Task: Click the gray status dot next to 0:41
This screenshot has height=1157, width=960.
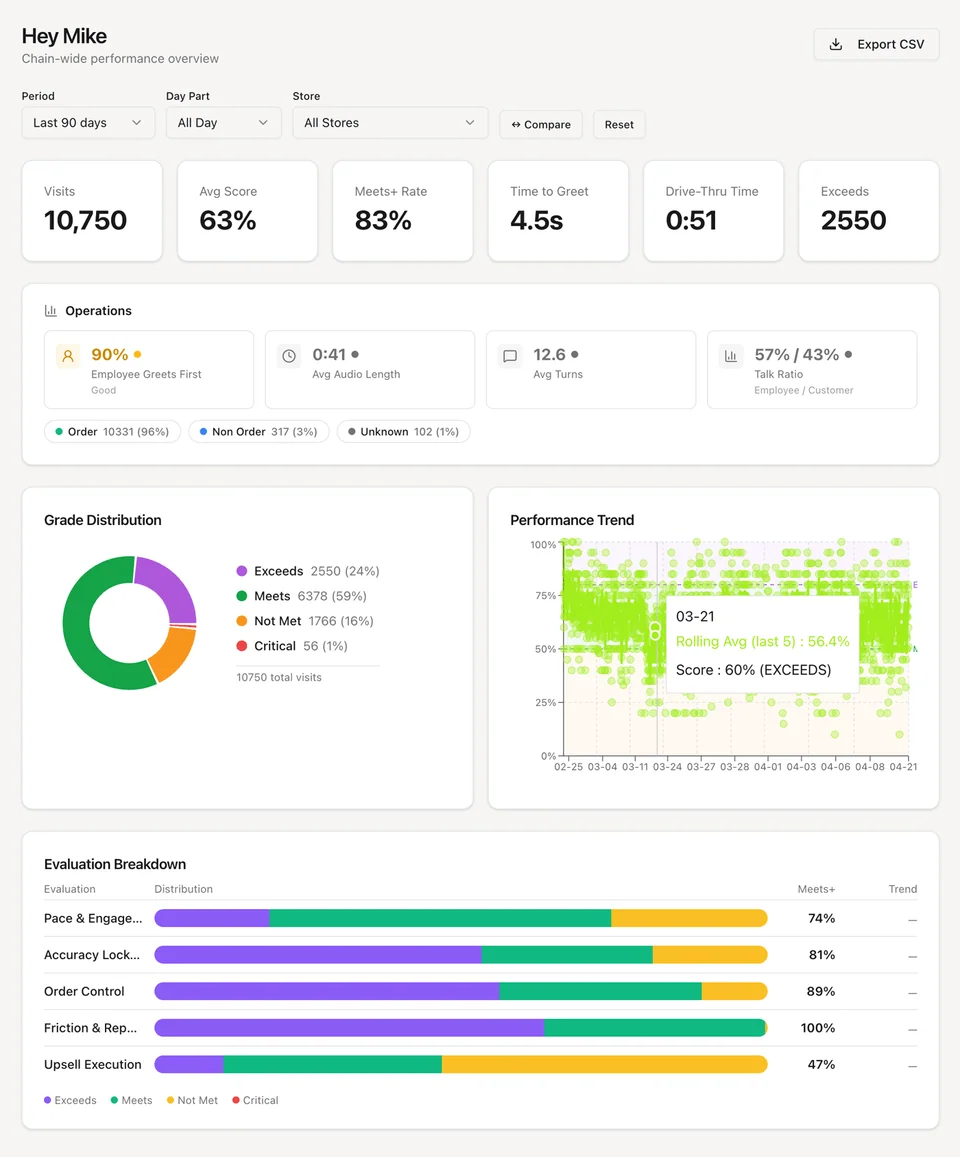Action: click(x=355, y=354)
